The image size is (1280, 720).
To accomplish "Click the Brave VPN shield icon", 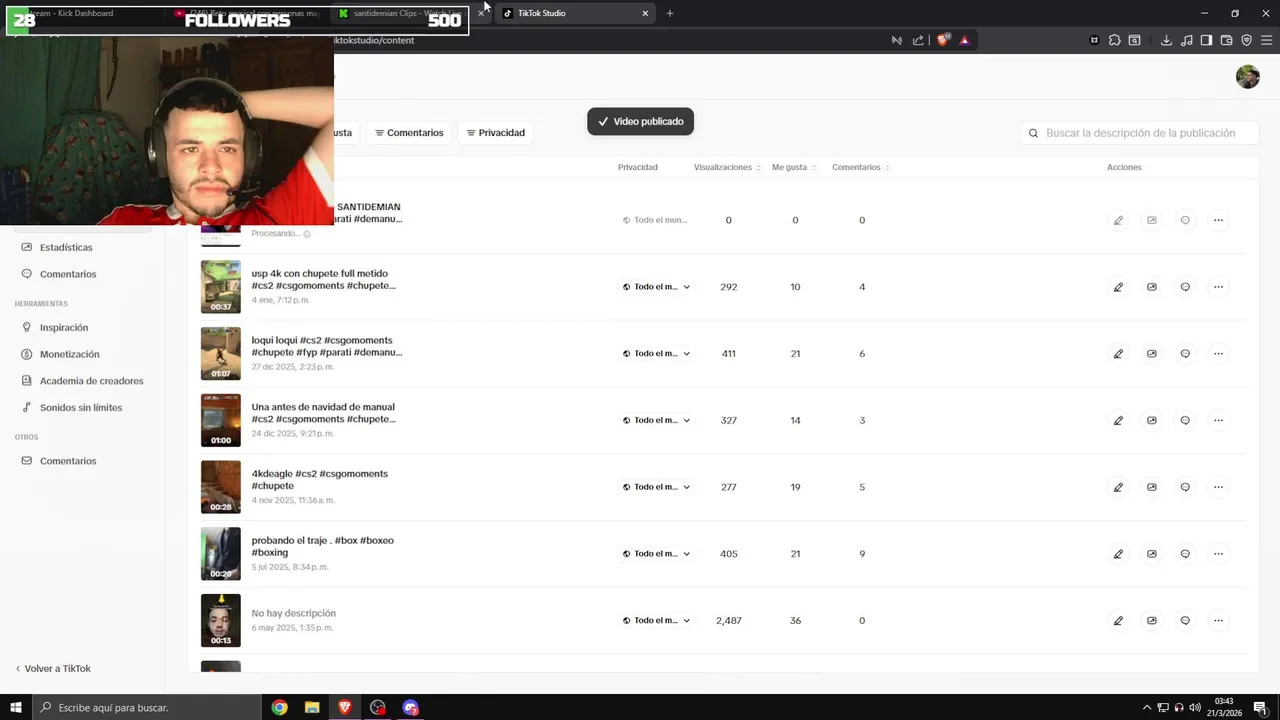I will [1246, 40].
